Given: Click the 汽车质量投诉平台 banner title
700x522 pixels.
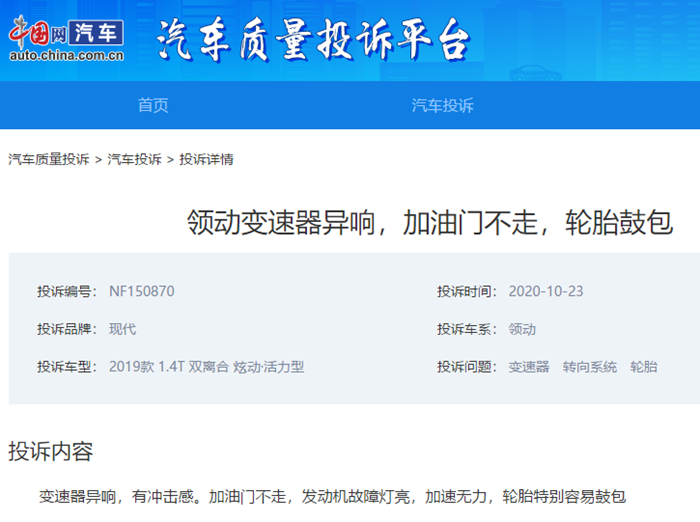Looking at the screenshot, I should [x=313, y=39].
